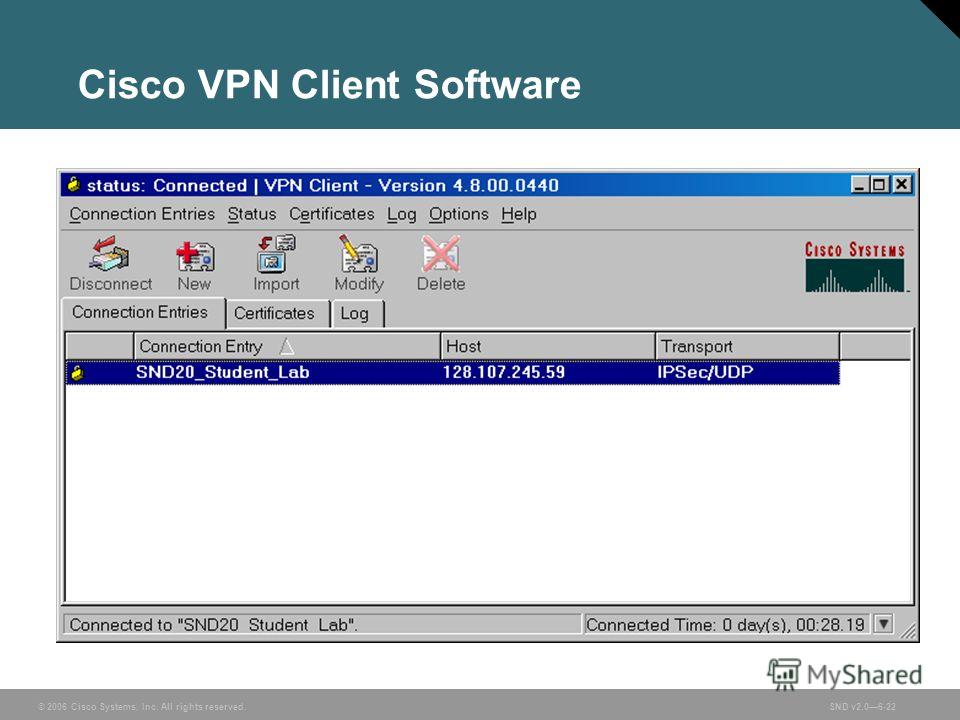Viewport: 960px width, 720px height.
Task: Open the Options menu
Action: pos(459,214)
